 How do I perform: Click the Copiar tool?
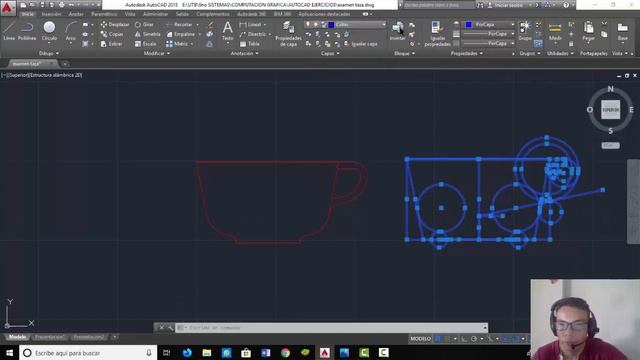[x=112, y=34]
